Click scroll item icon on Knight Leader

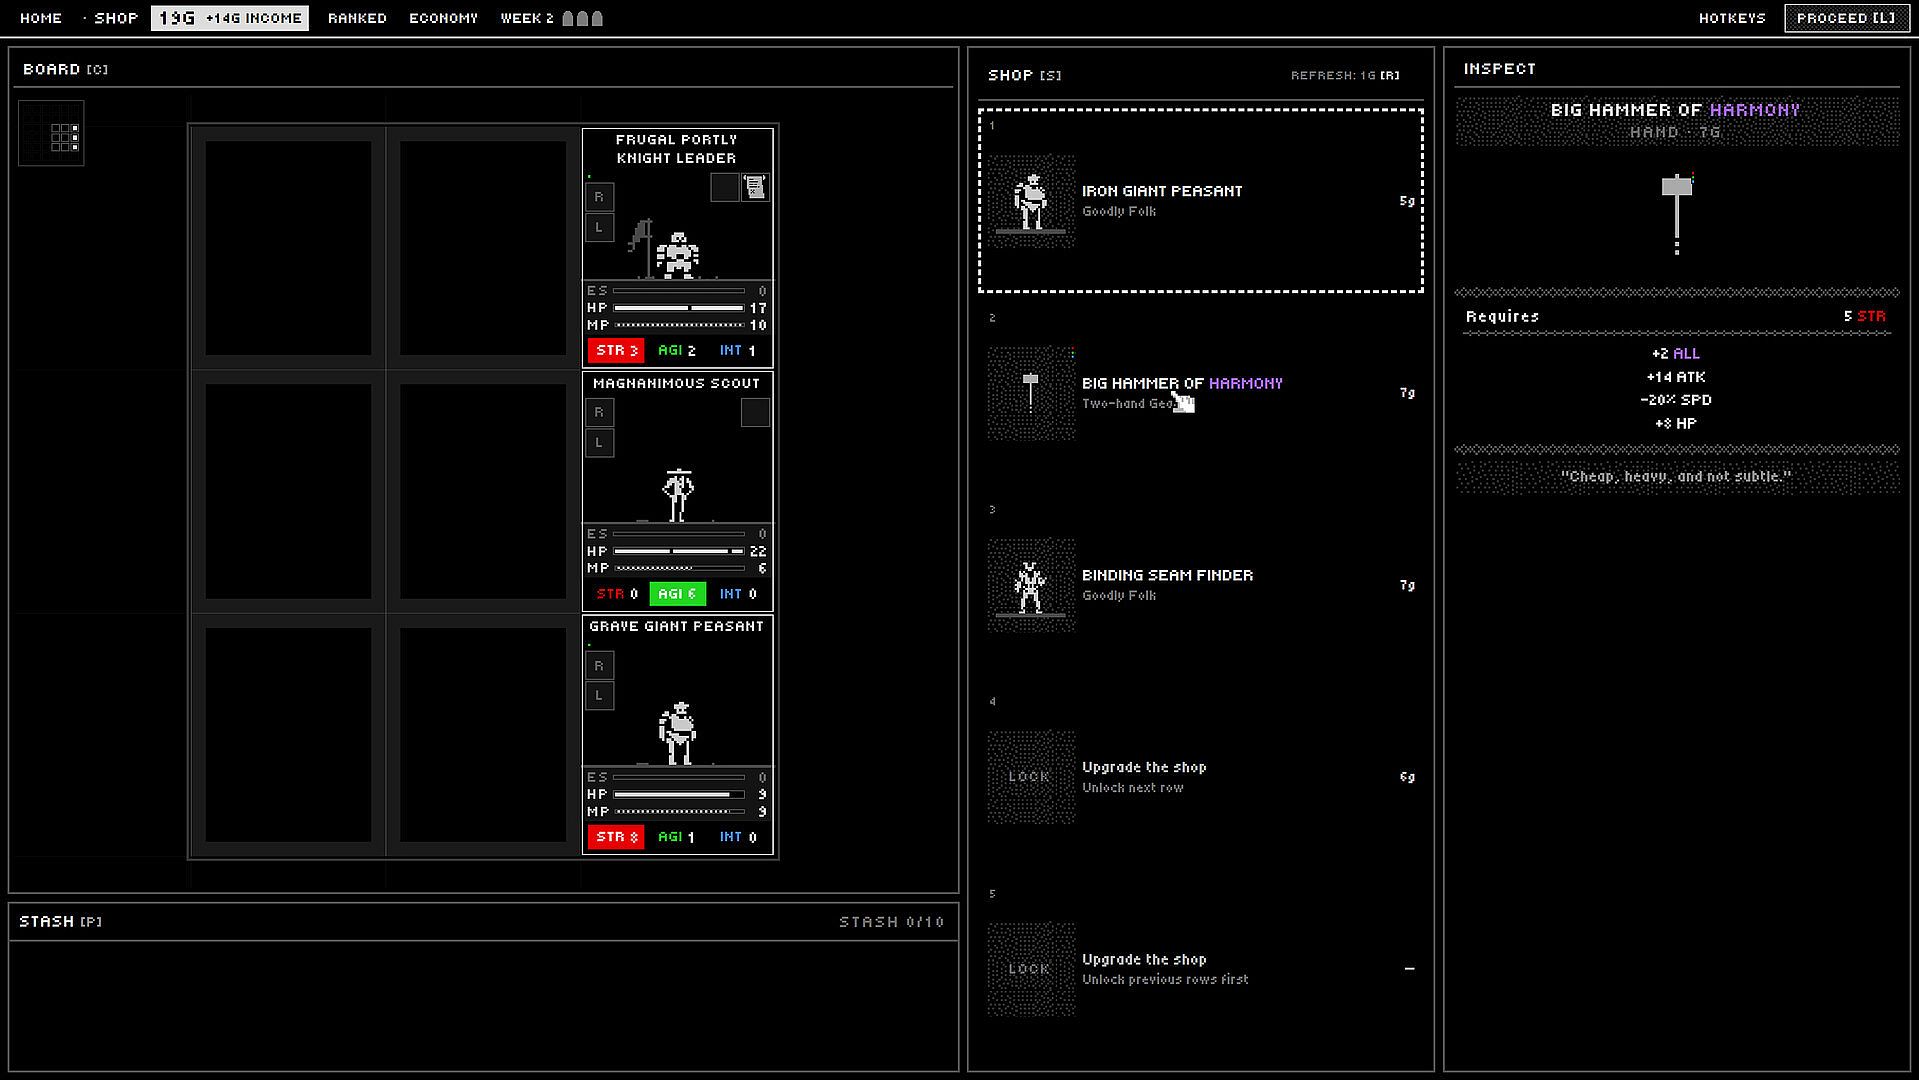click(x=755, y=187)
